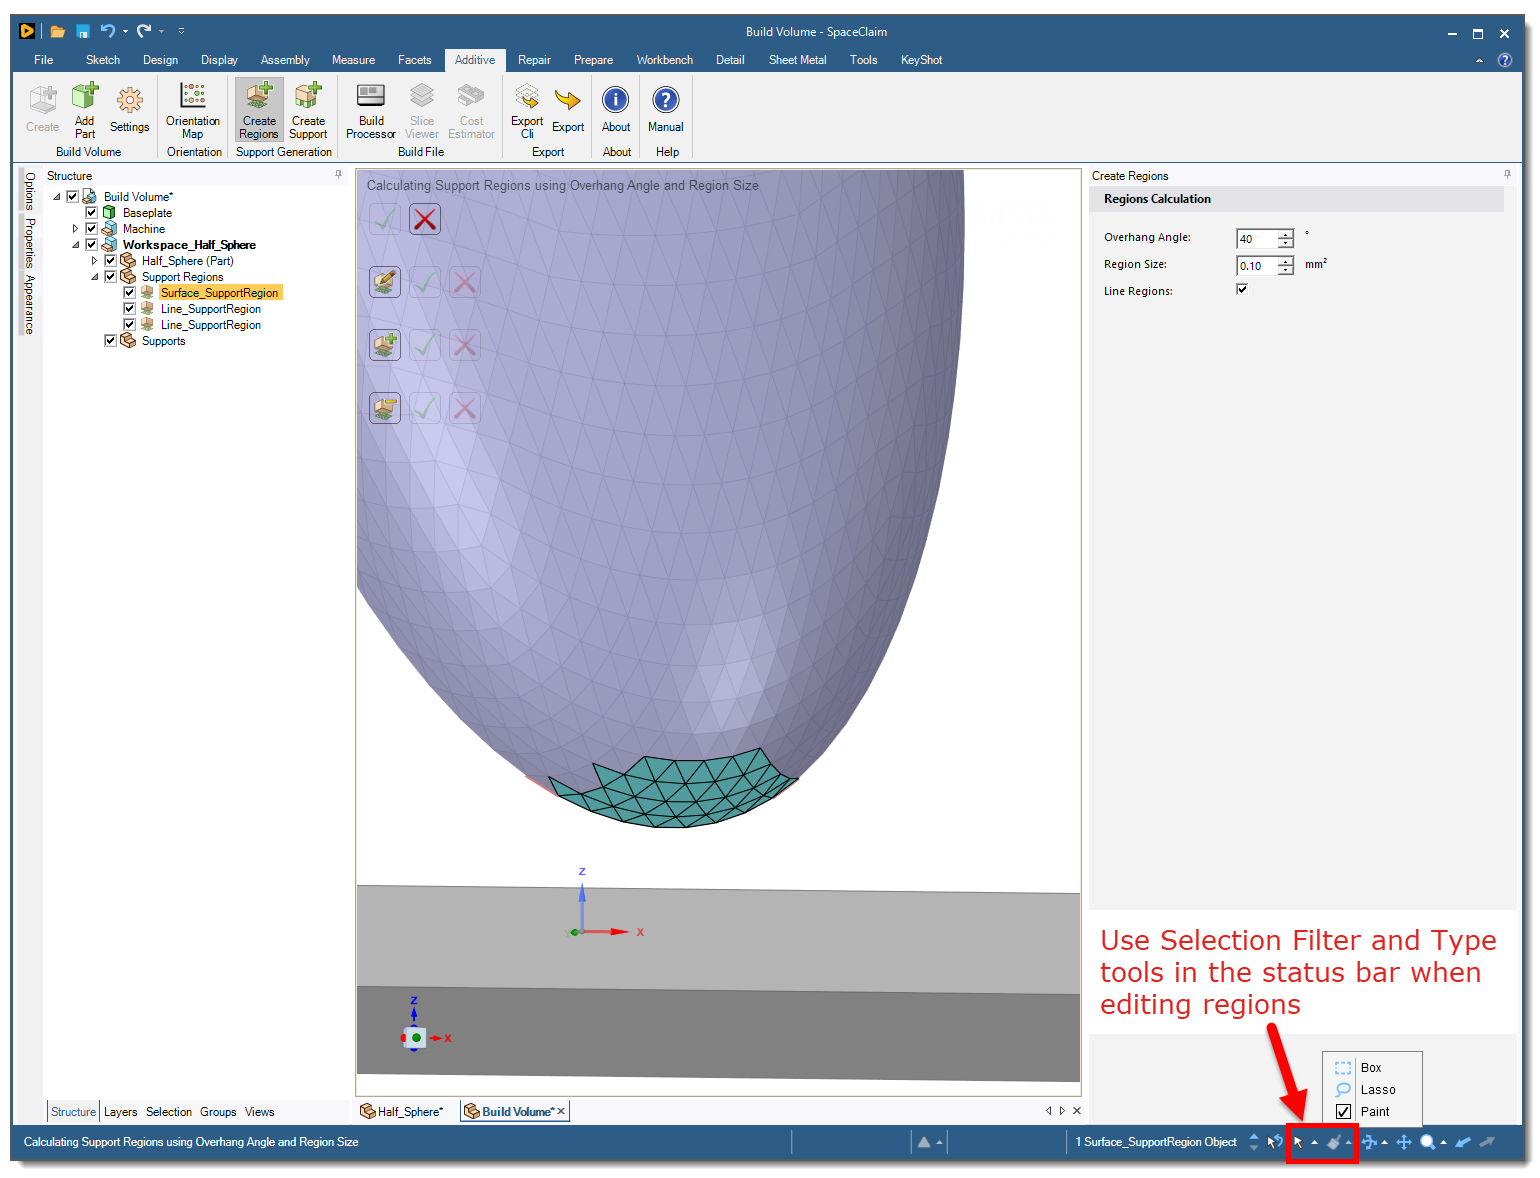Viewport: 1540px width, 1178px height.
Task: Select the Surface_SupportRegion tree item
Action: coord(220,293)
